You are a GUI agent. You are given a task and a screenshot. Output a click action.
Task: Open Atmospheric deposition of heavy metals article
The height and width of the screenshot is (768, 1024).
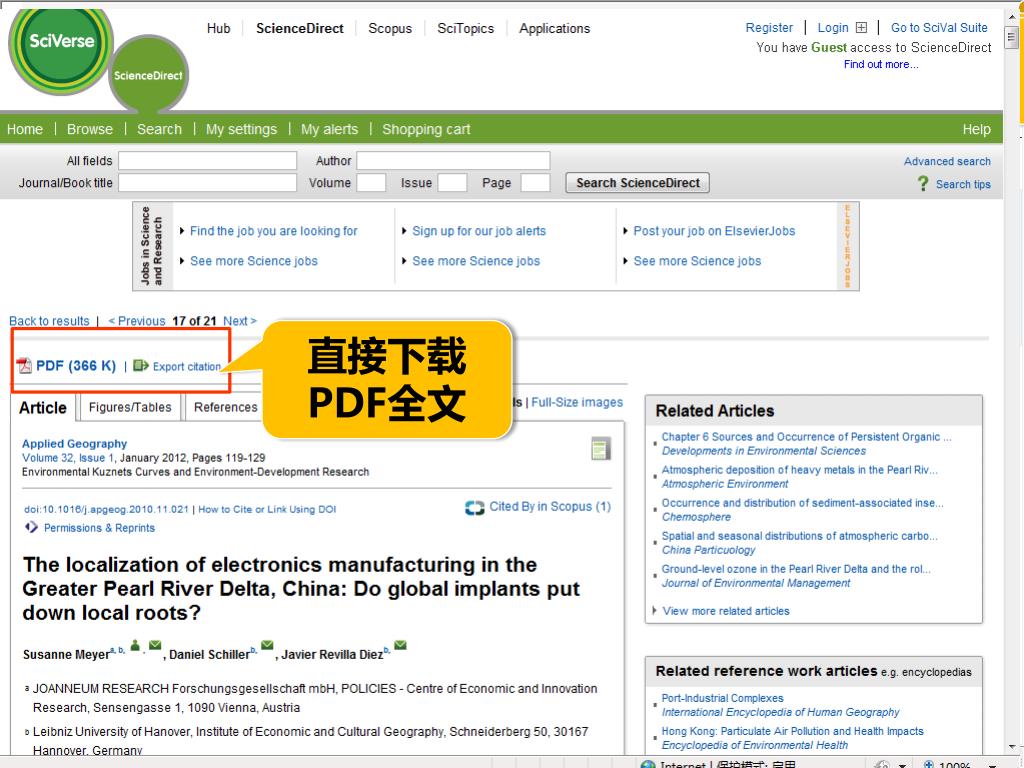(x=799, y=470)
